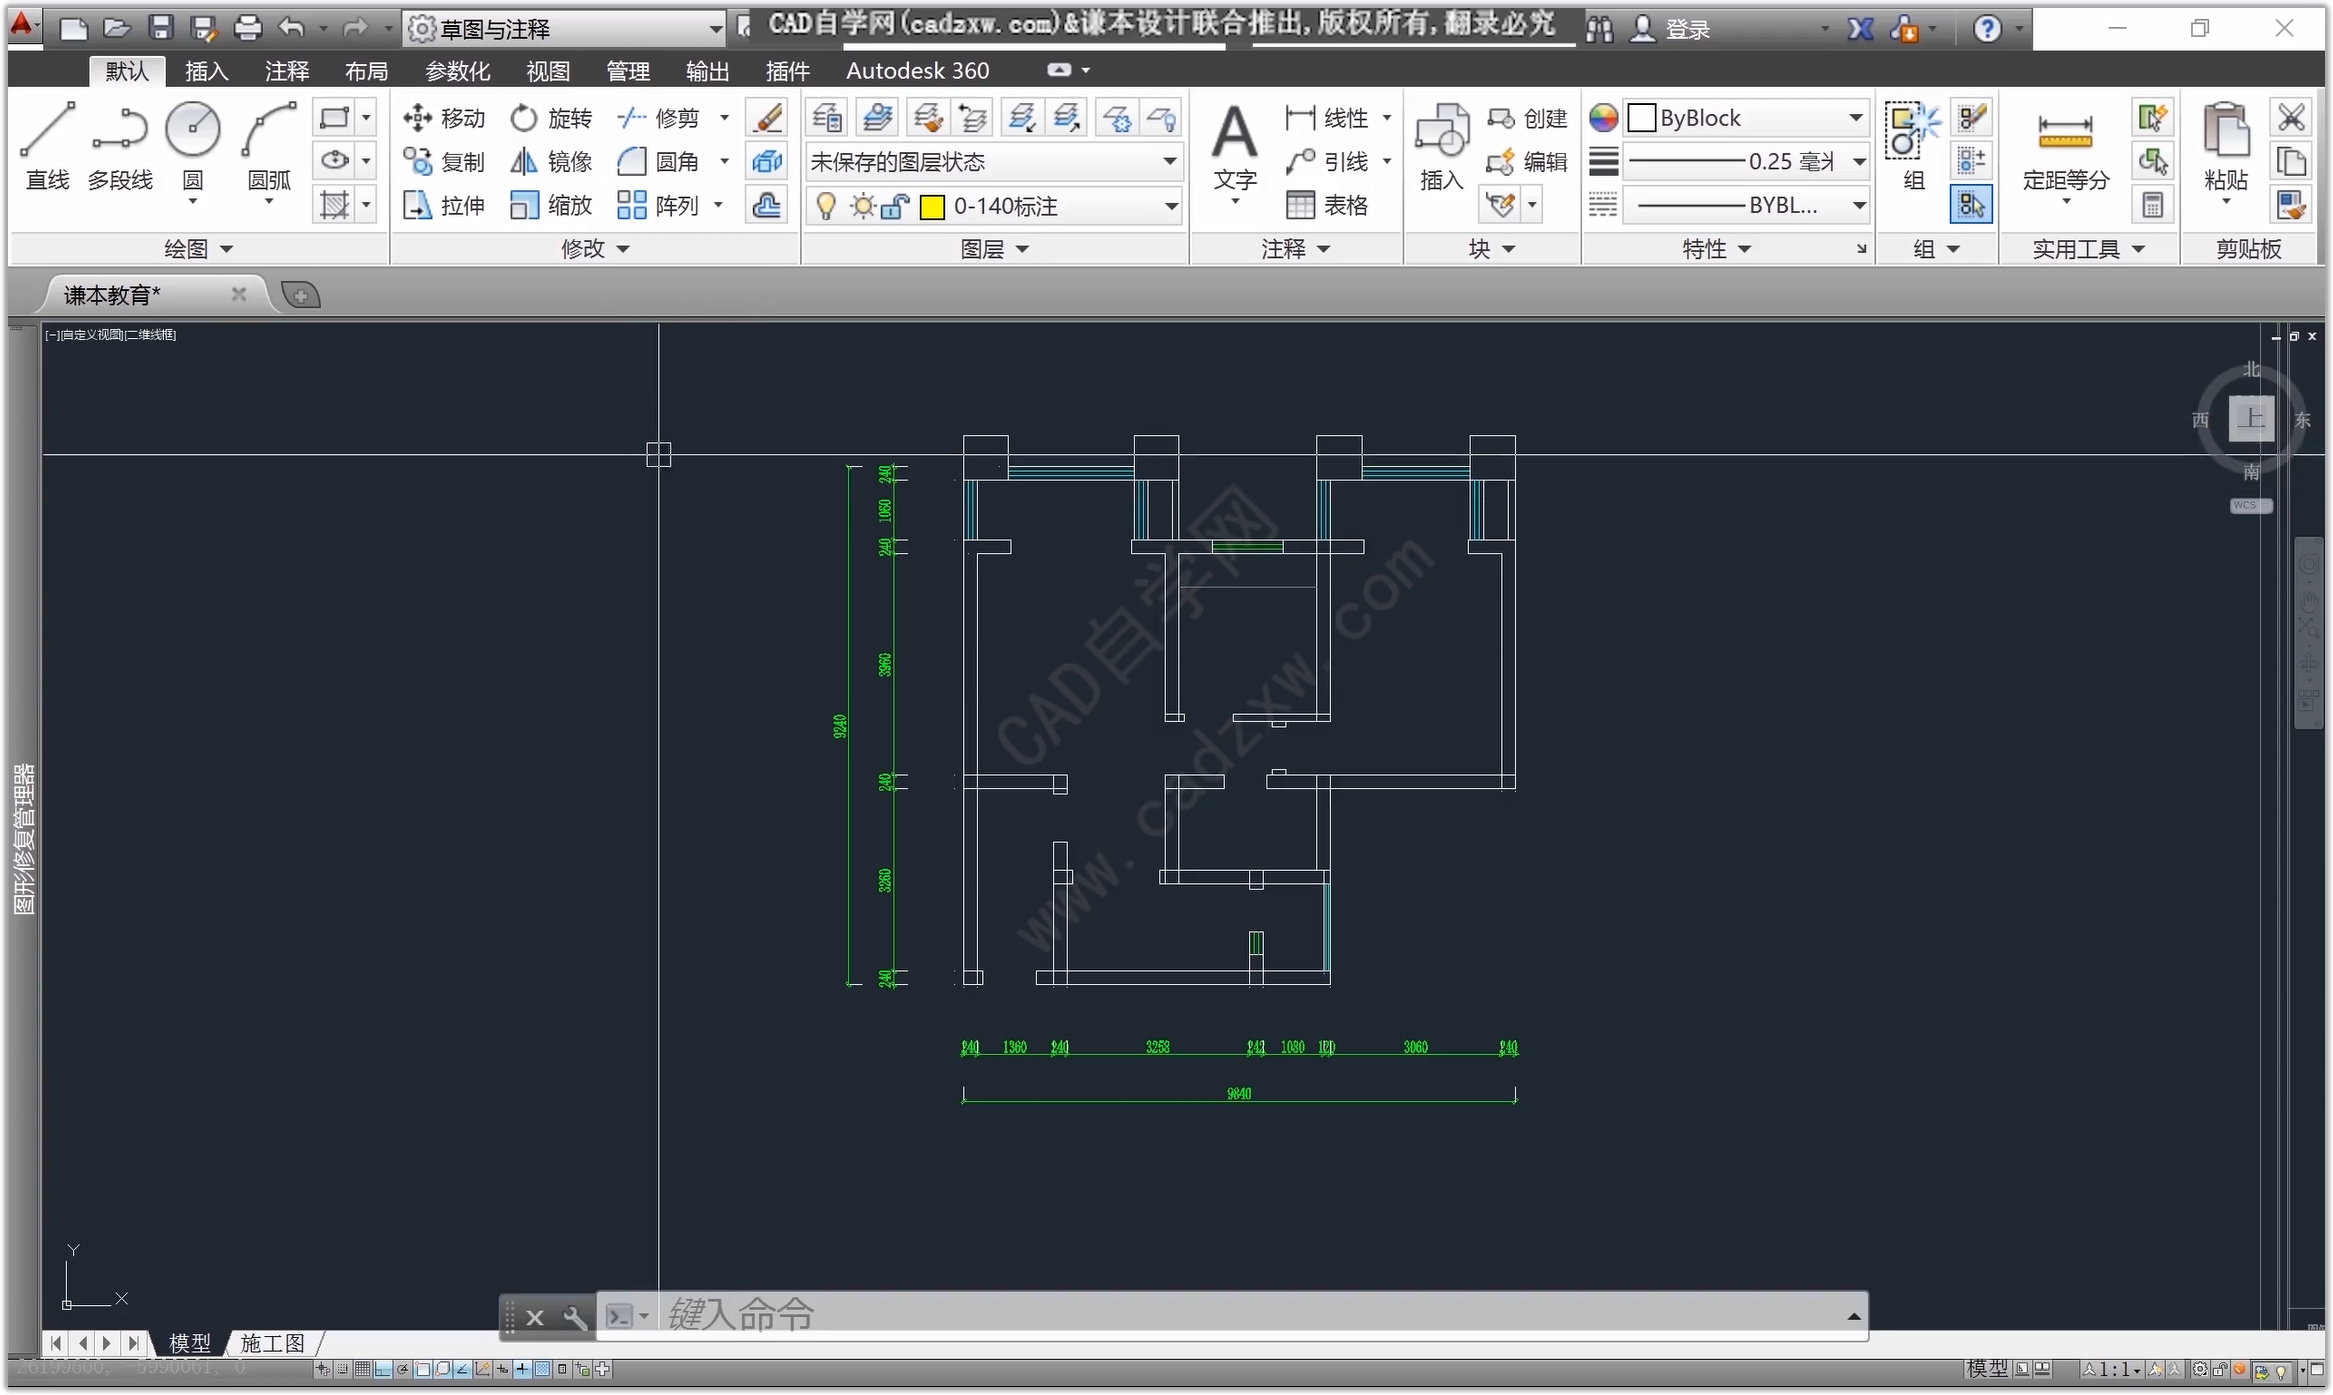Screen dimensions: 2333x1395
Task: Click the Measure (定距等分) tool
Action: 2065,150
